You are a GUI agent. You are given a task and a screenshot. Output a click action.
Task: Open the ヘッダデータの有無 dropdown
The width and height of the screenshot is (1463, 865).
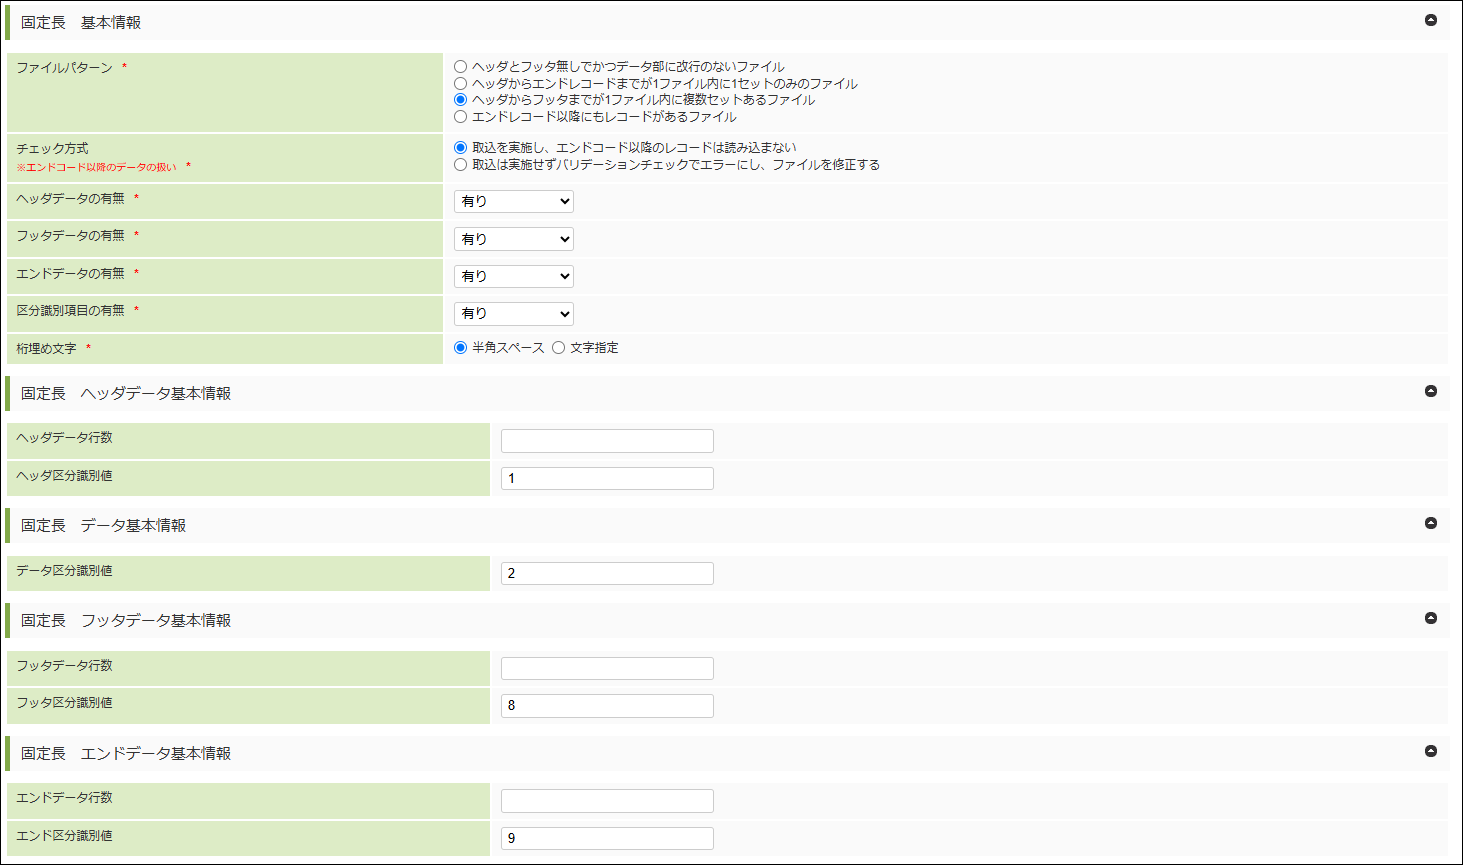[x=514, y=202]
